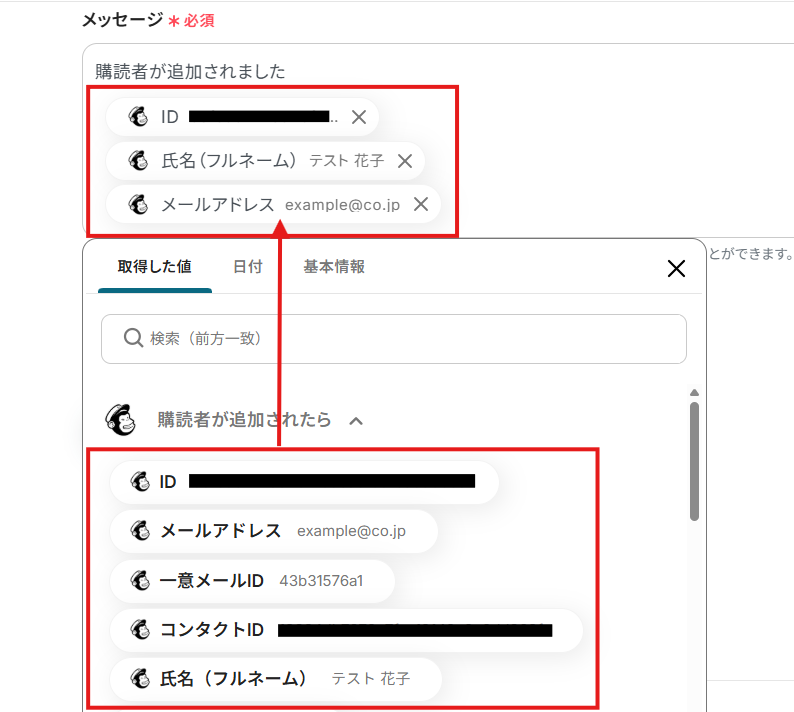This screenshot has height=712, width=794.
Task: Click Mailchimp icon of コンタクトID item
Action: tap(140, 630)
